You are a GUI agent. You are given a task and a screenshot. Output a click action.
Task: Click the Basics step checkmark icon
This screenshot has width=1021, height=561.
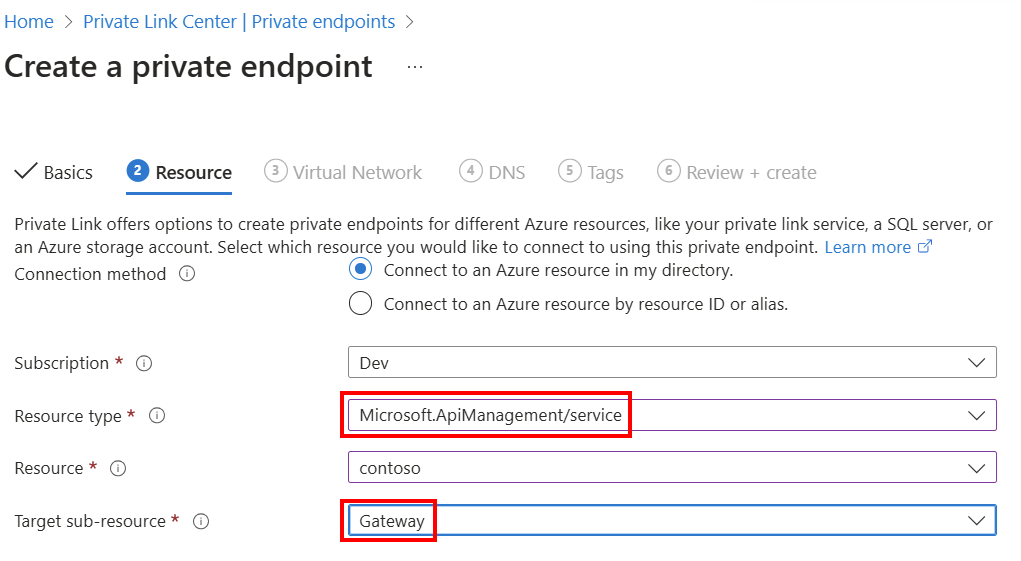[26, 172]
